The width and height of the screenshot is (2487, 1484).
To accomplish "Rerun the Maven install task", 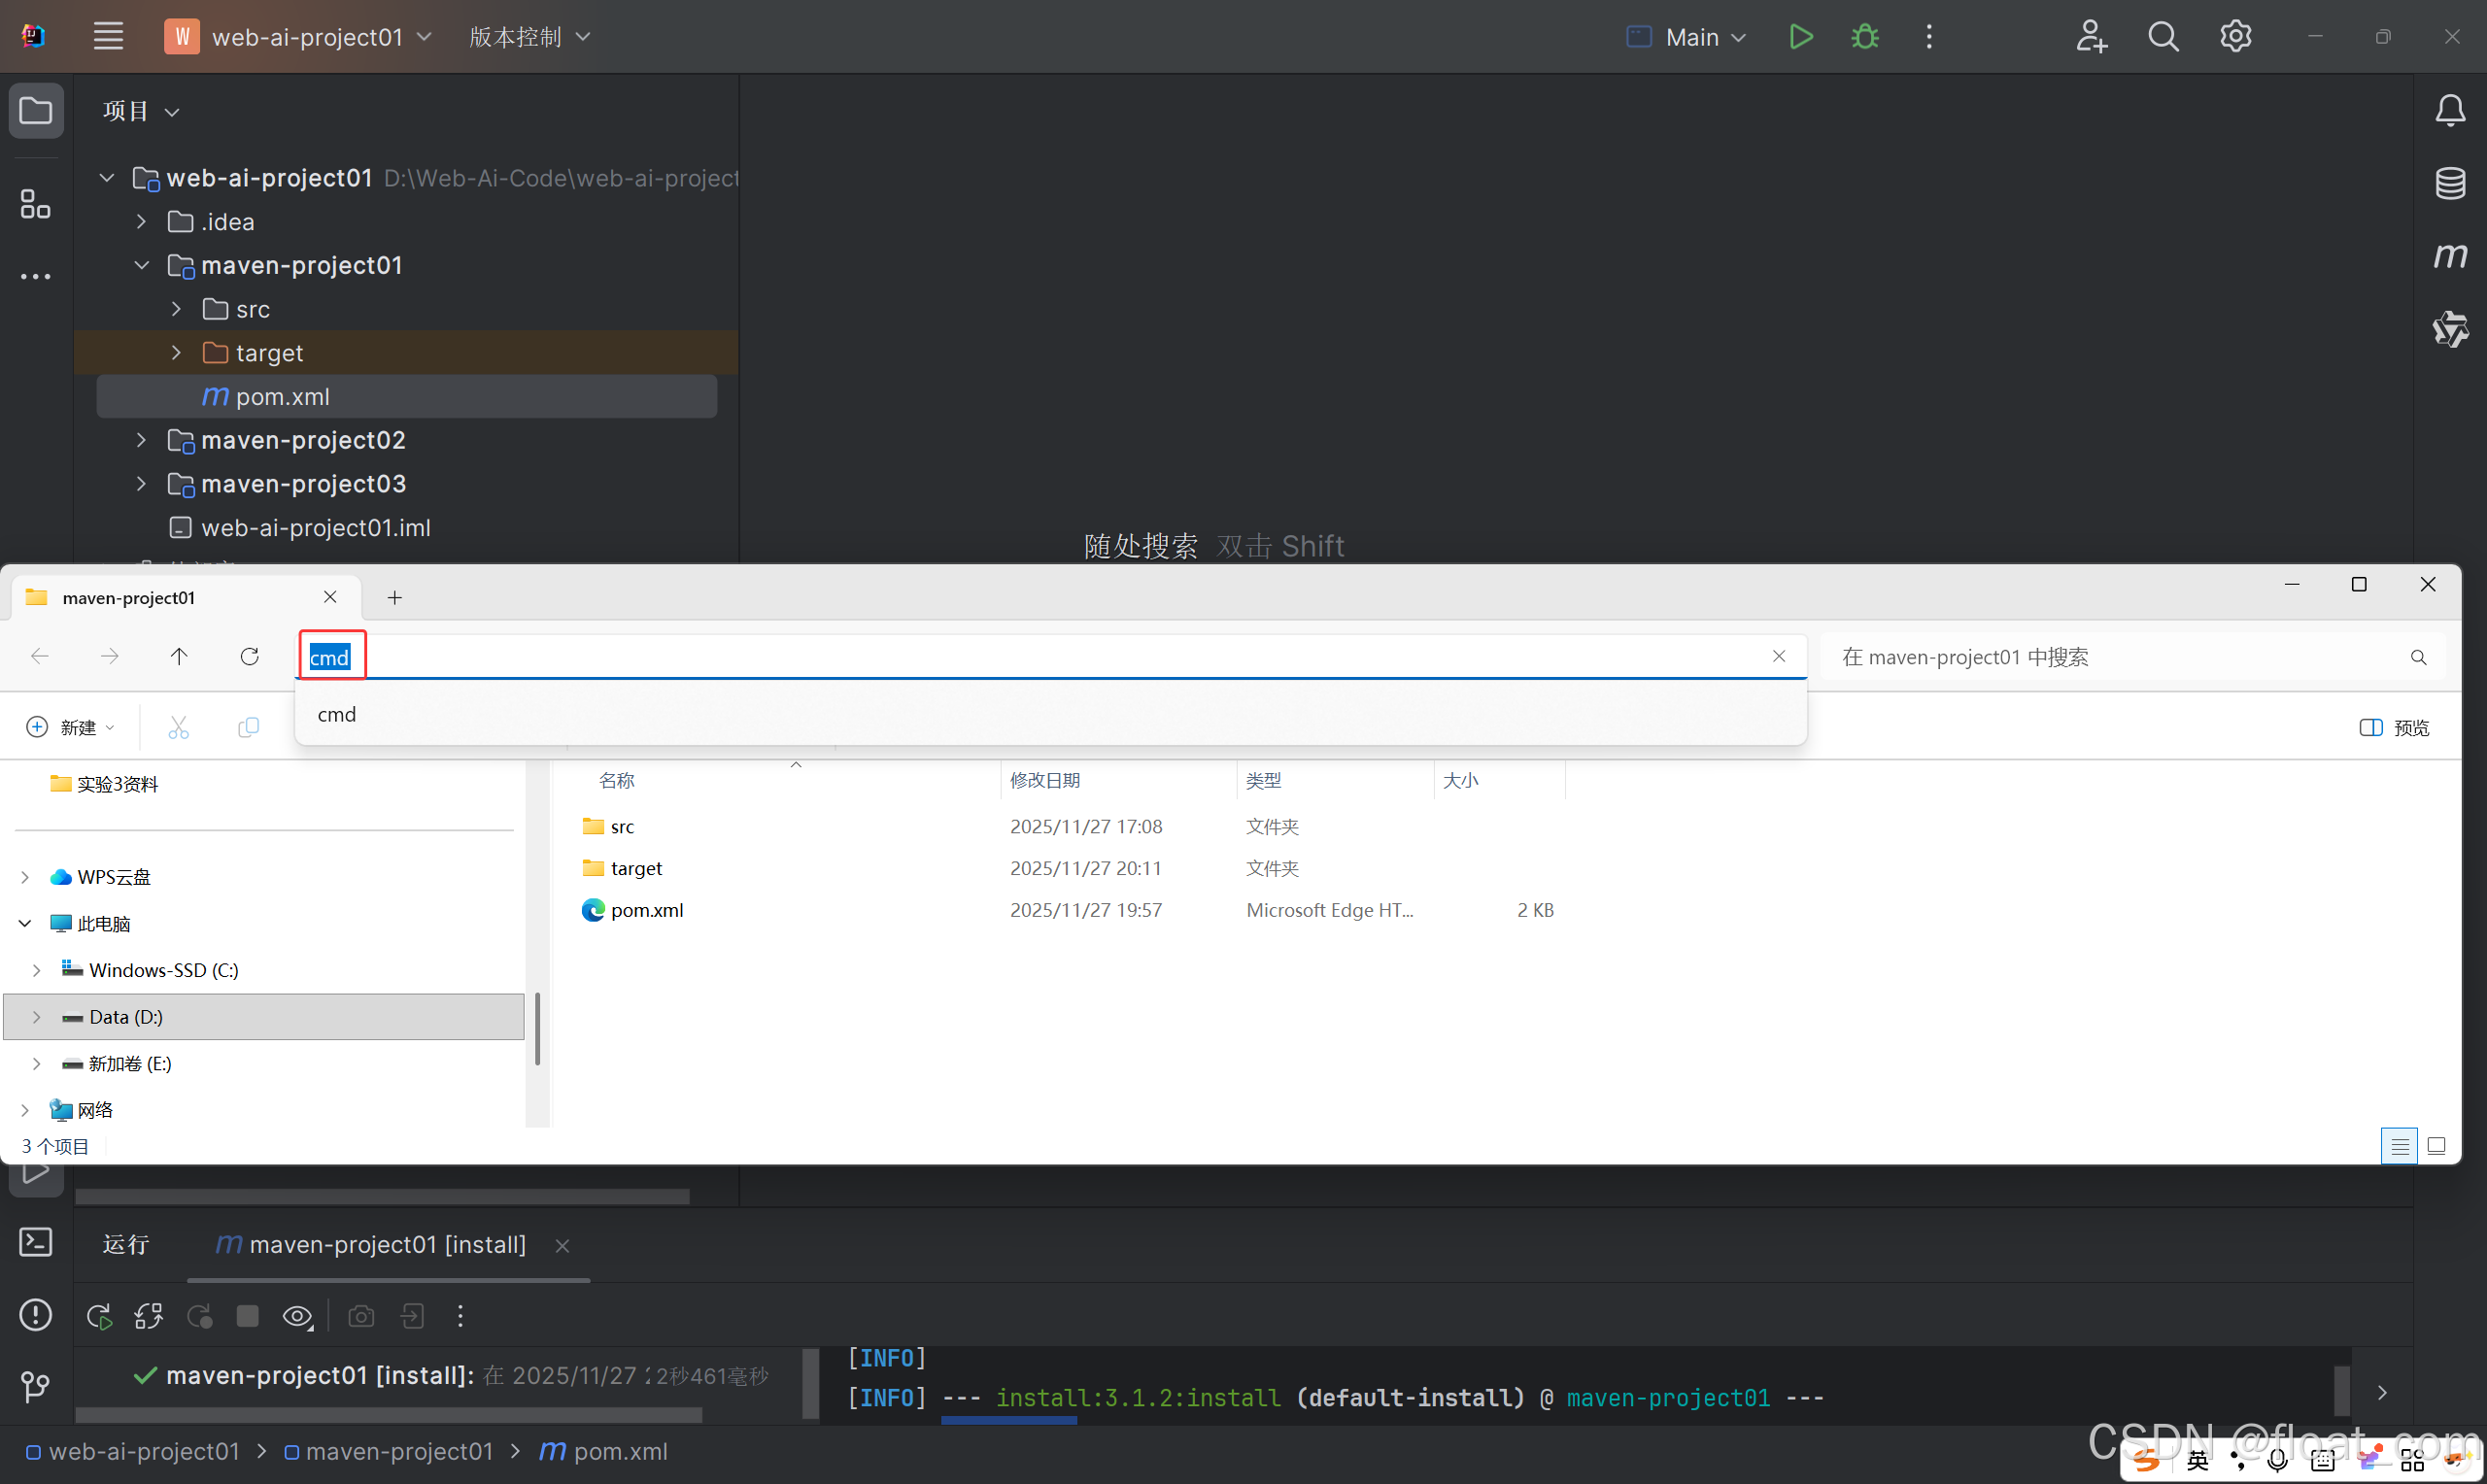I will tap(99, 1316).
